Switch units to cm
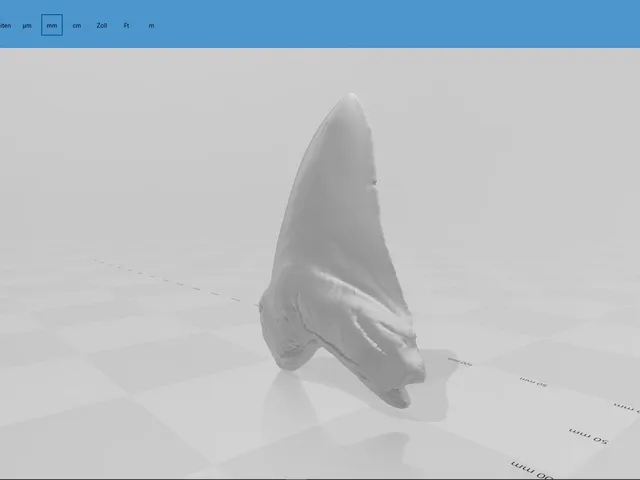 [77, 25]
